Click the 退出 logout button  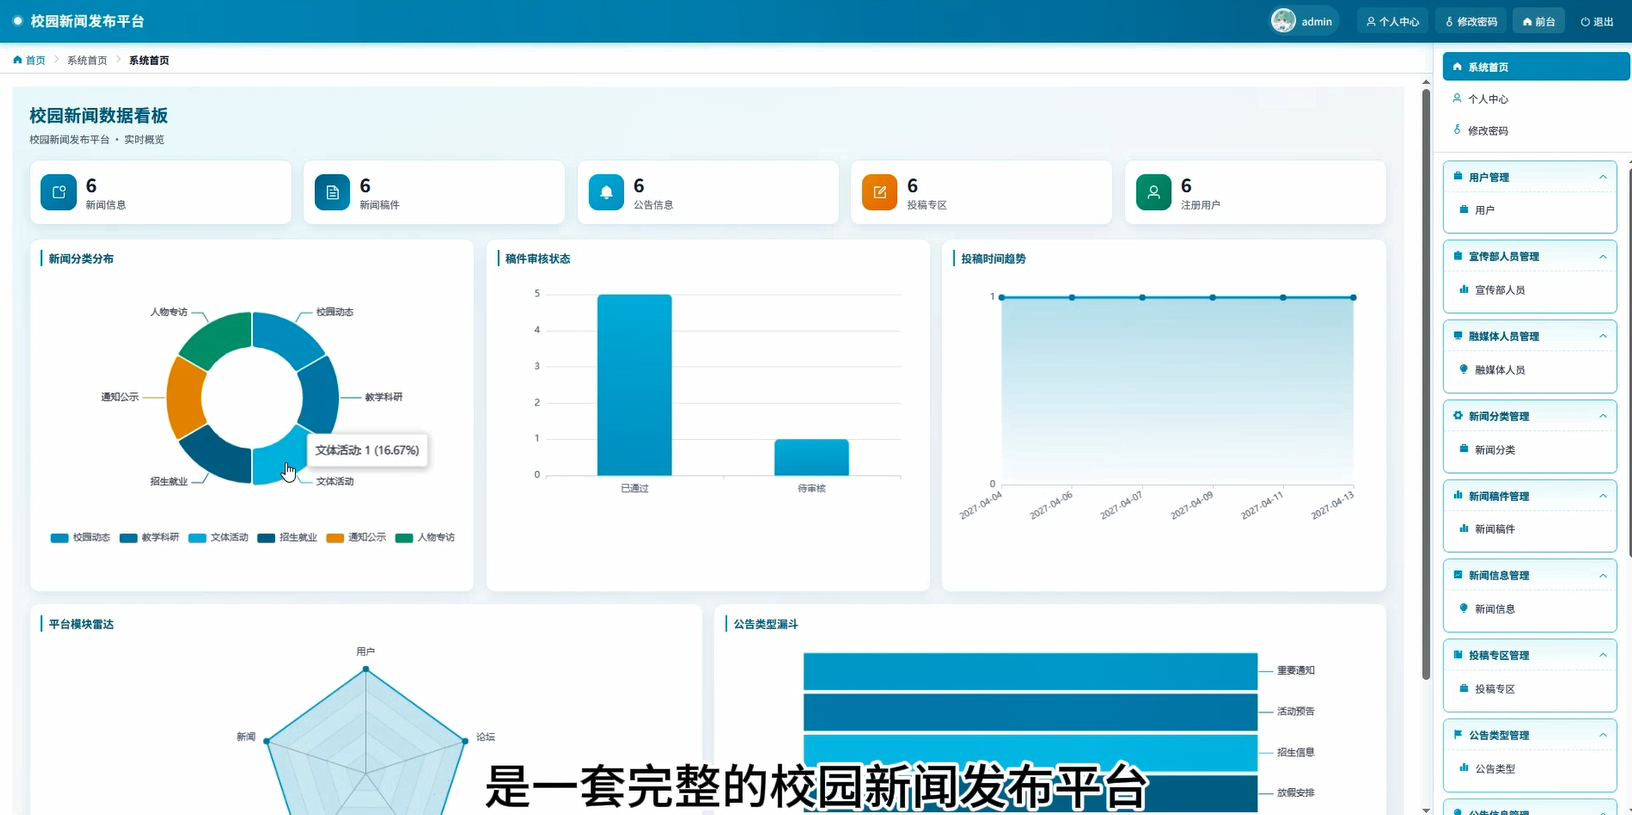pyautogui.click(x=1597, y=21)
